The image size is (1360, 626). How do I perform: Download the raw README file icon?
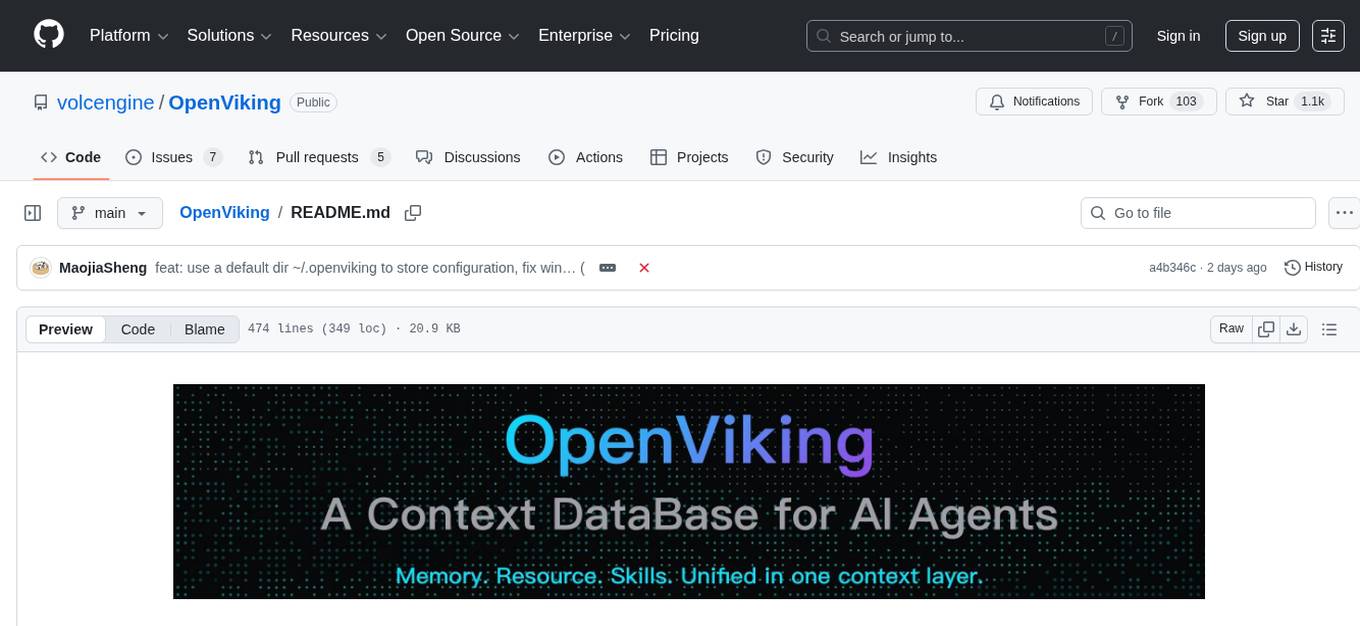1294,328
